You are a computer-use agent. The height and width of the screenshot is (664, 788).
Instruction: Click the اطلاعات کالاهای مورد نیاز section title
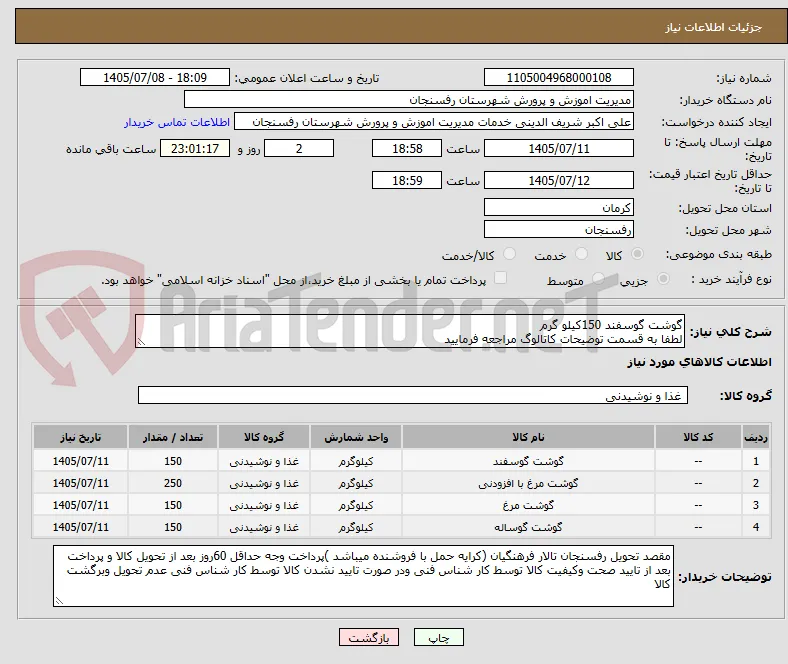point(699,362)
